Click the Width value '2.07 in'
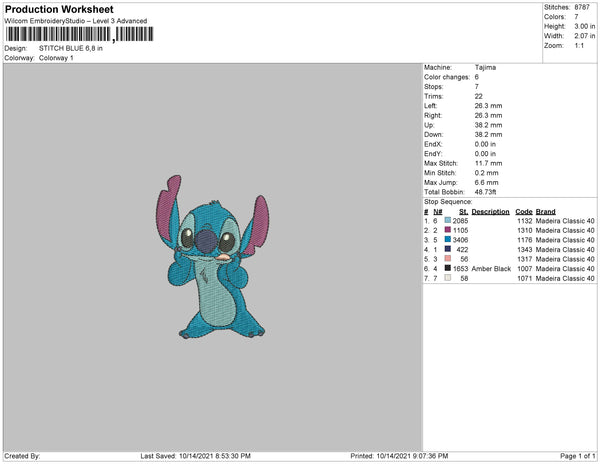This screenshot has height=464, width=600. (585, 36)
